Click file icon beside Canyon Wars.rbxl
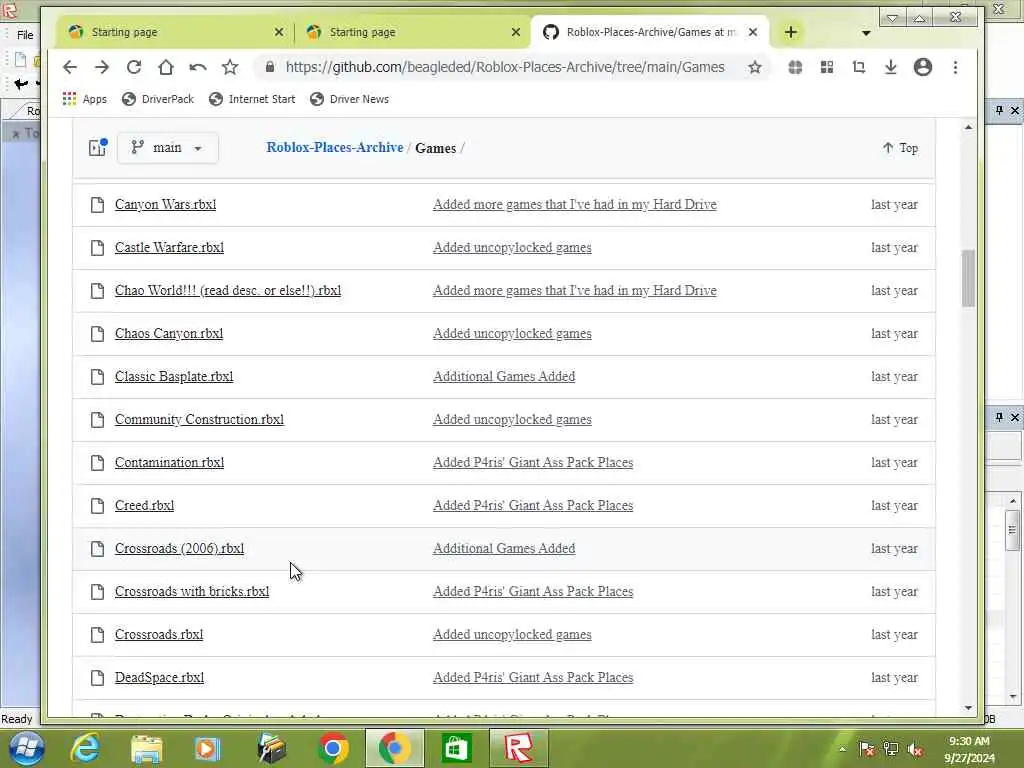The width and height of the screenshot is (1024, 768). coord(97,205)
